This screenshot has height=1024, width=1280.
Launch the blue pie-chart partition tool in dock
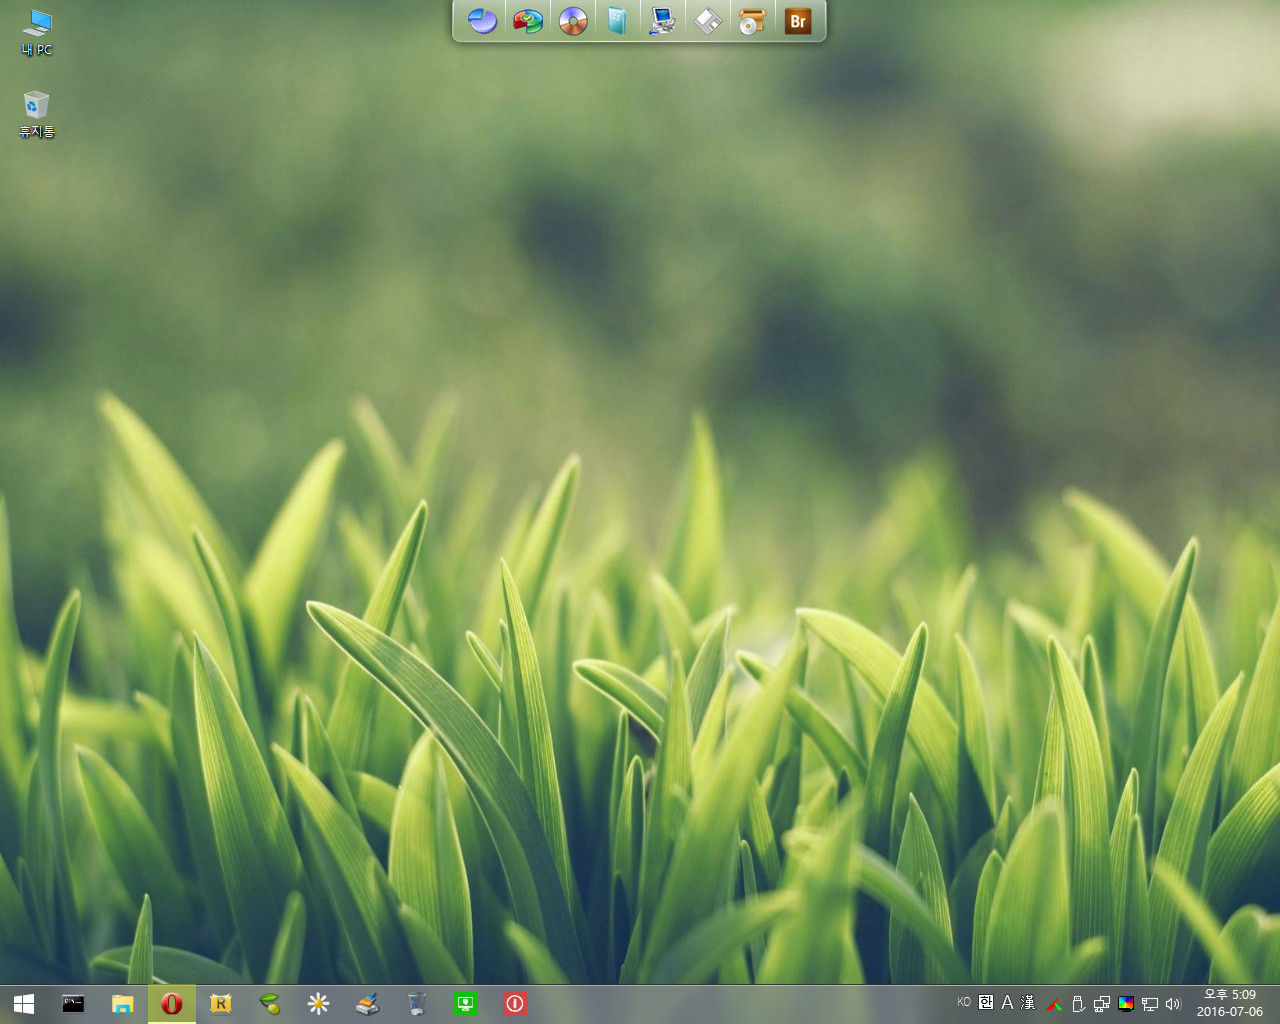coord(482,21)
